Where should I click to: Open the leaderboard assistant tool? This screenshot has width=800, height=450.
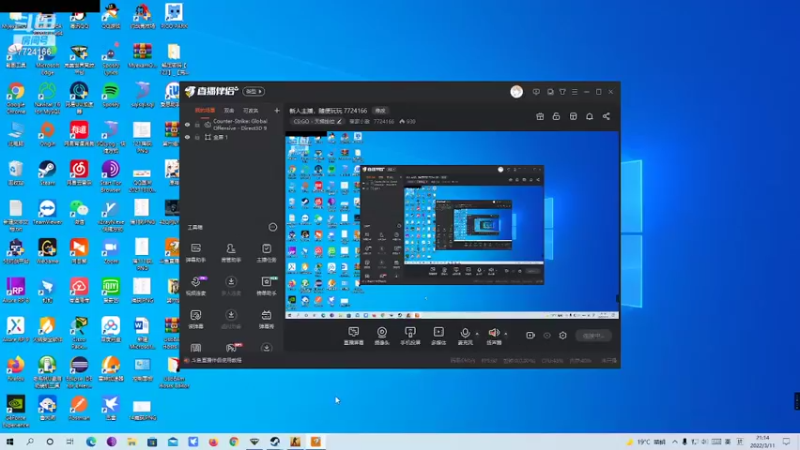click(266, 286)
